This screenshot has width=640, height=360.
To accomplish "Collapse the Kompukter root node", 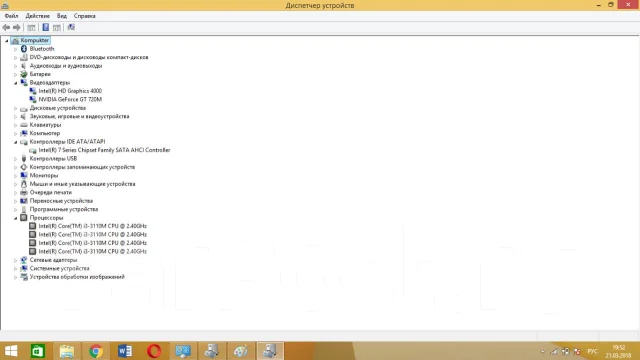I will click(7, 41).
